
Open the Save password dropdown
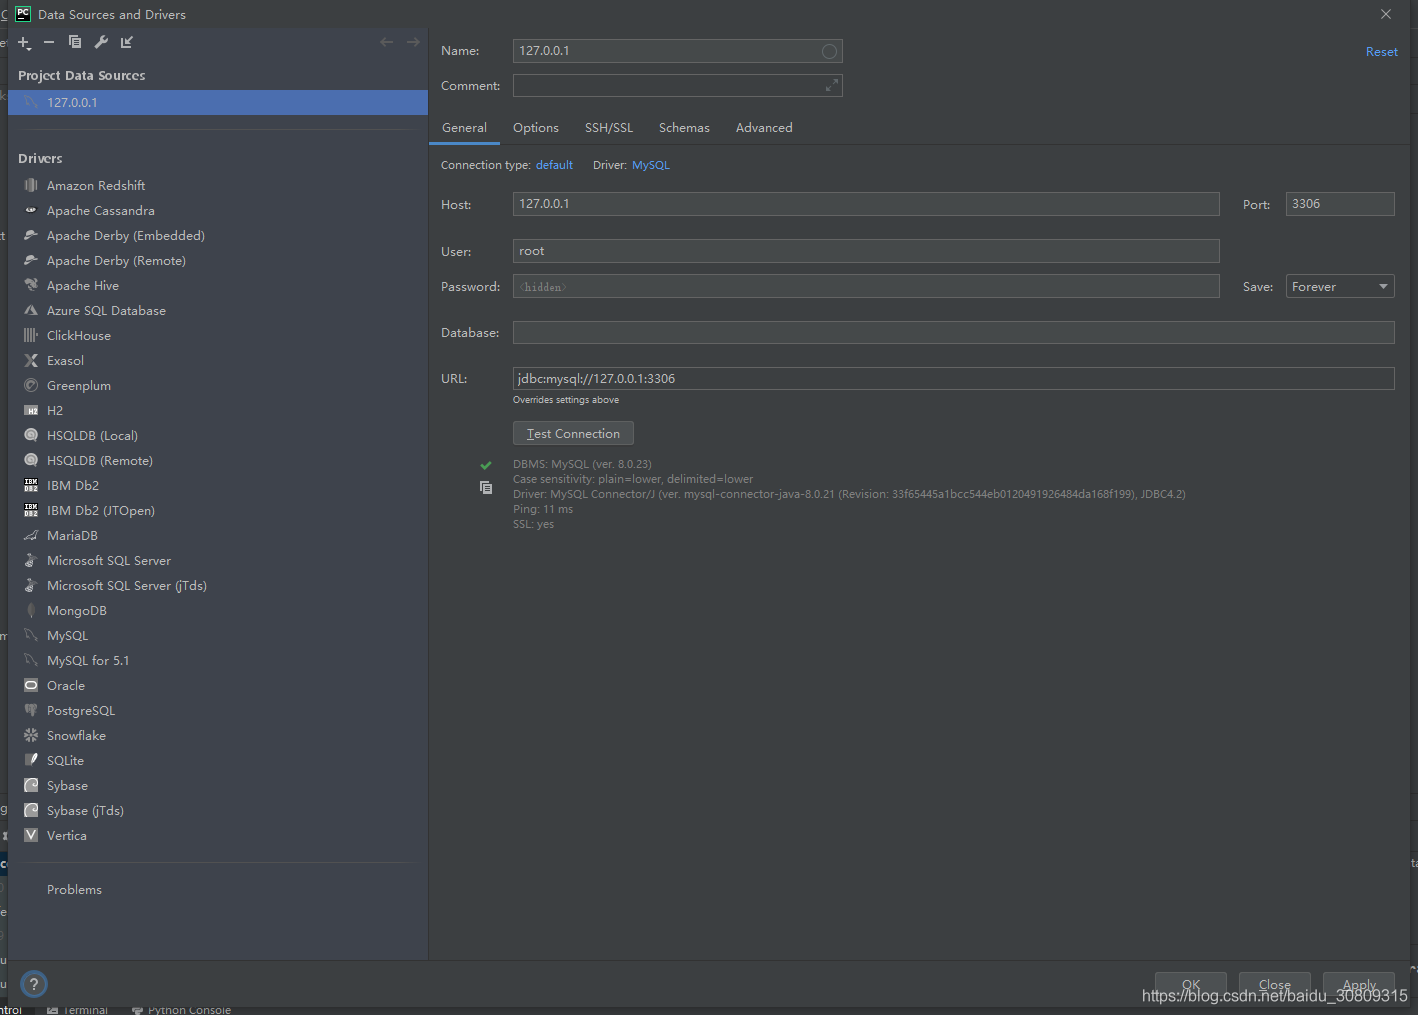click(1339, 287)
